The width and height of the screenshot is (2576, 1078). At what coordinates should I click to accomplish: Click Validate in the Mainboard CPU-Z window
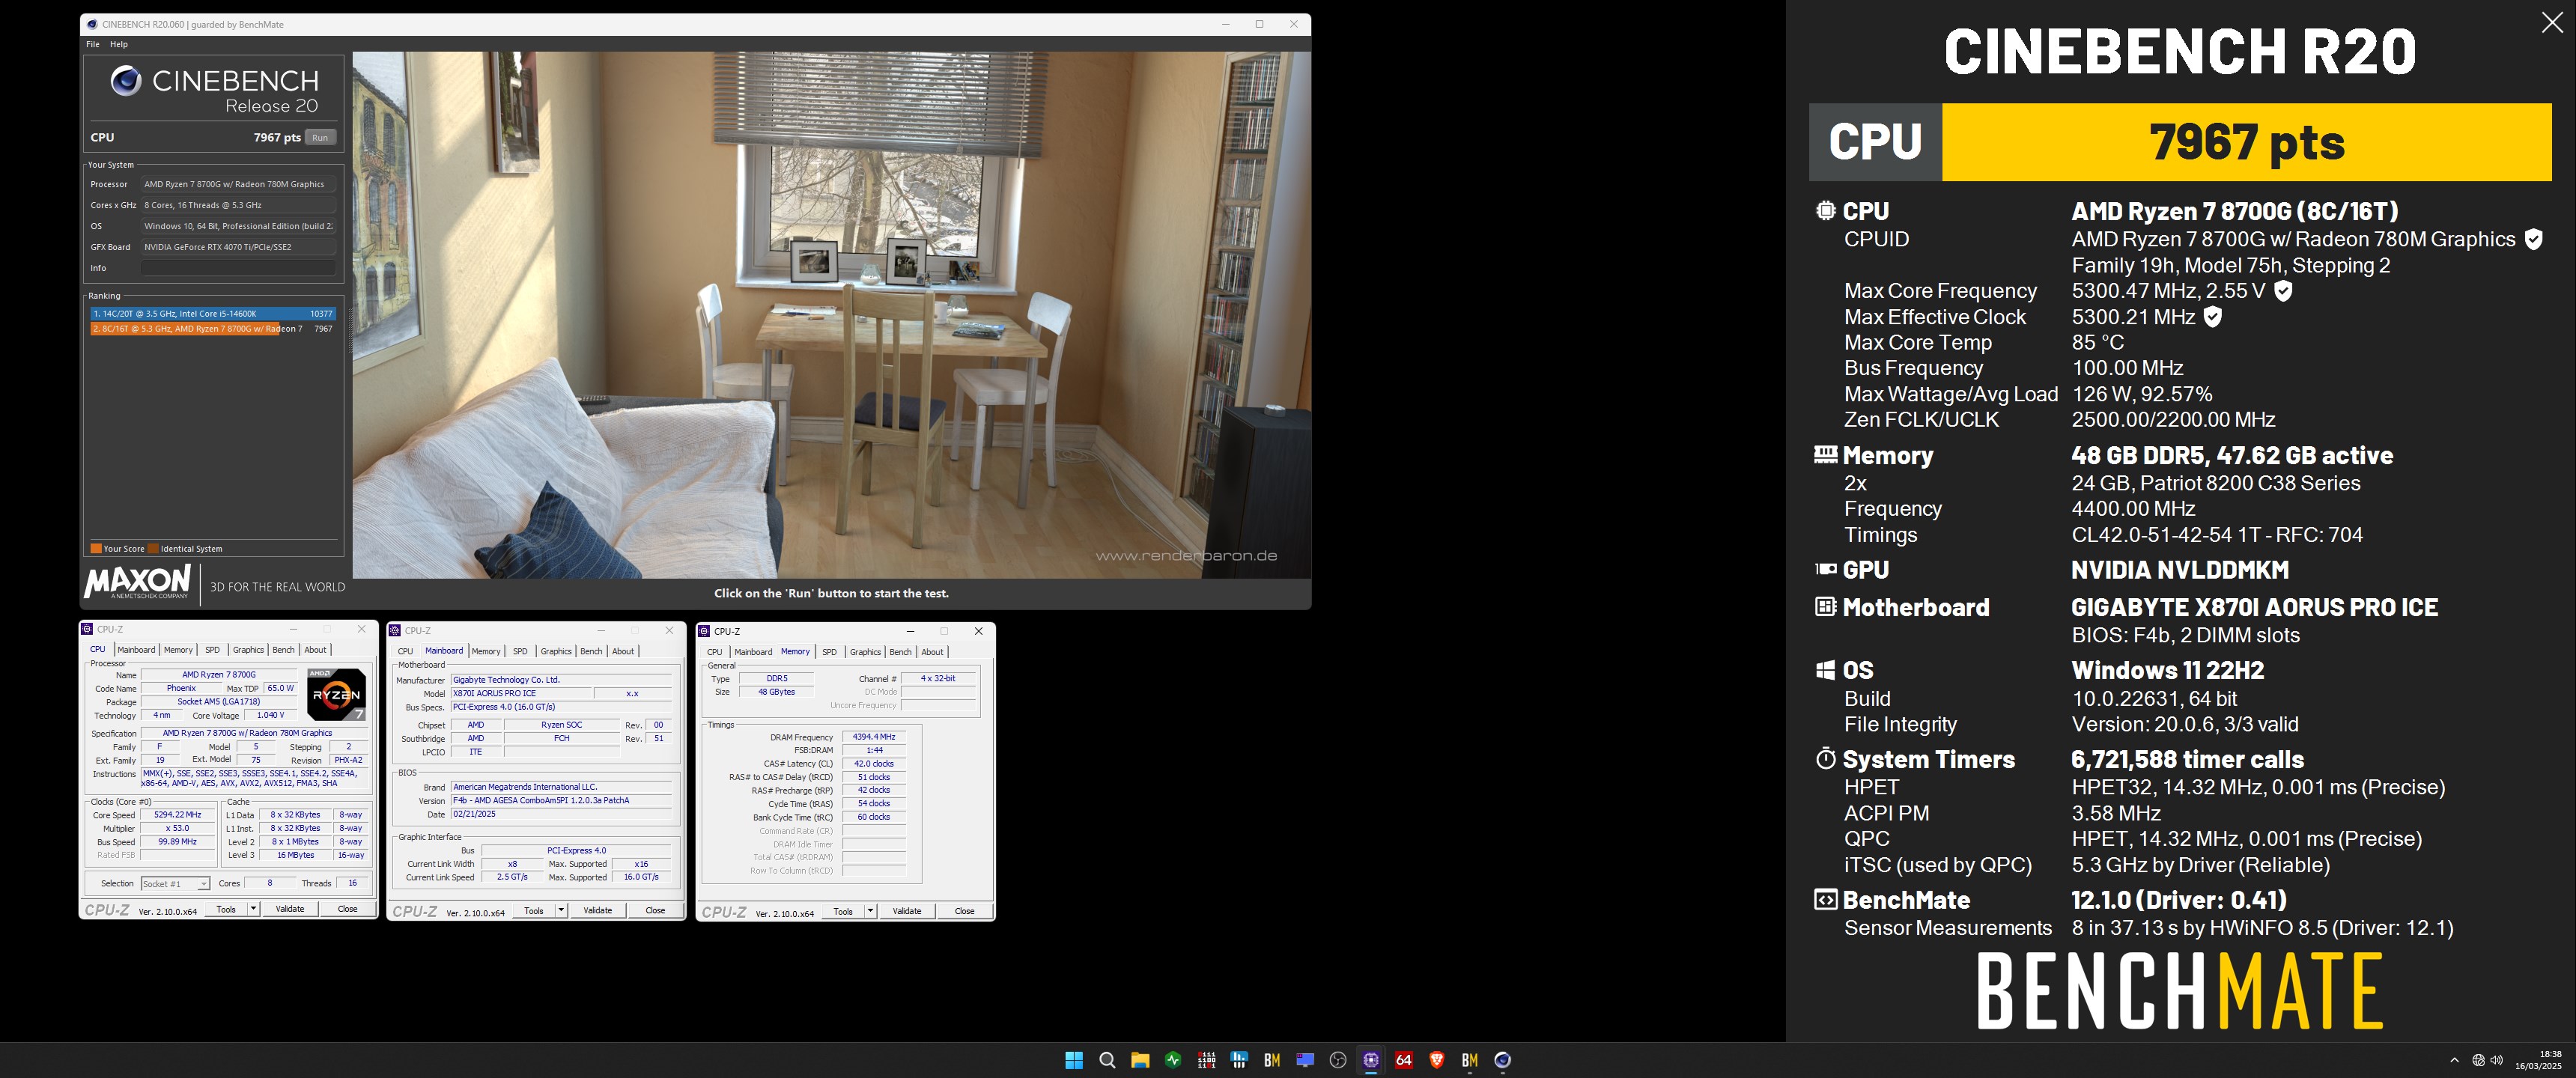coord(598,910)
